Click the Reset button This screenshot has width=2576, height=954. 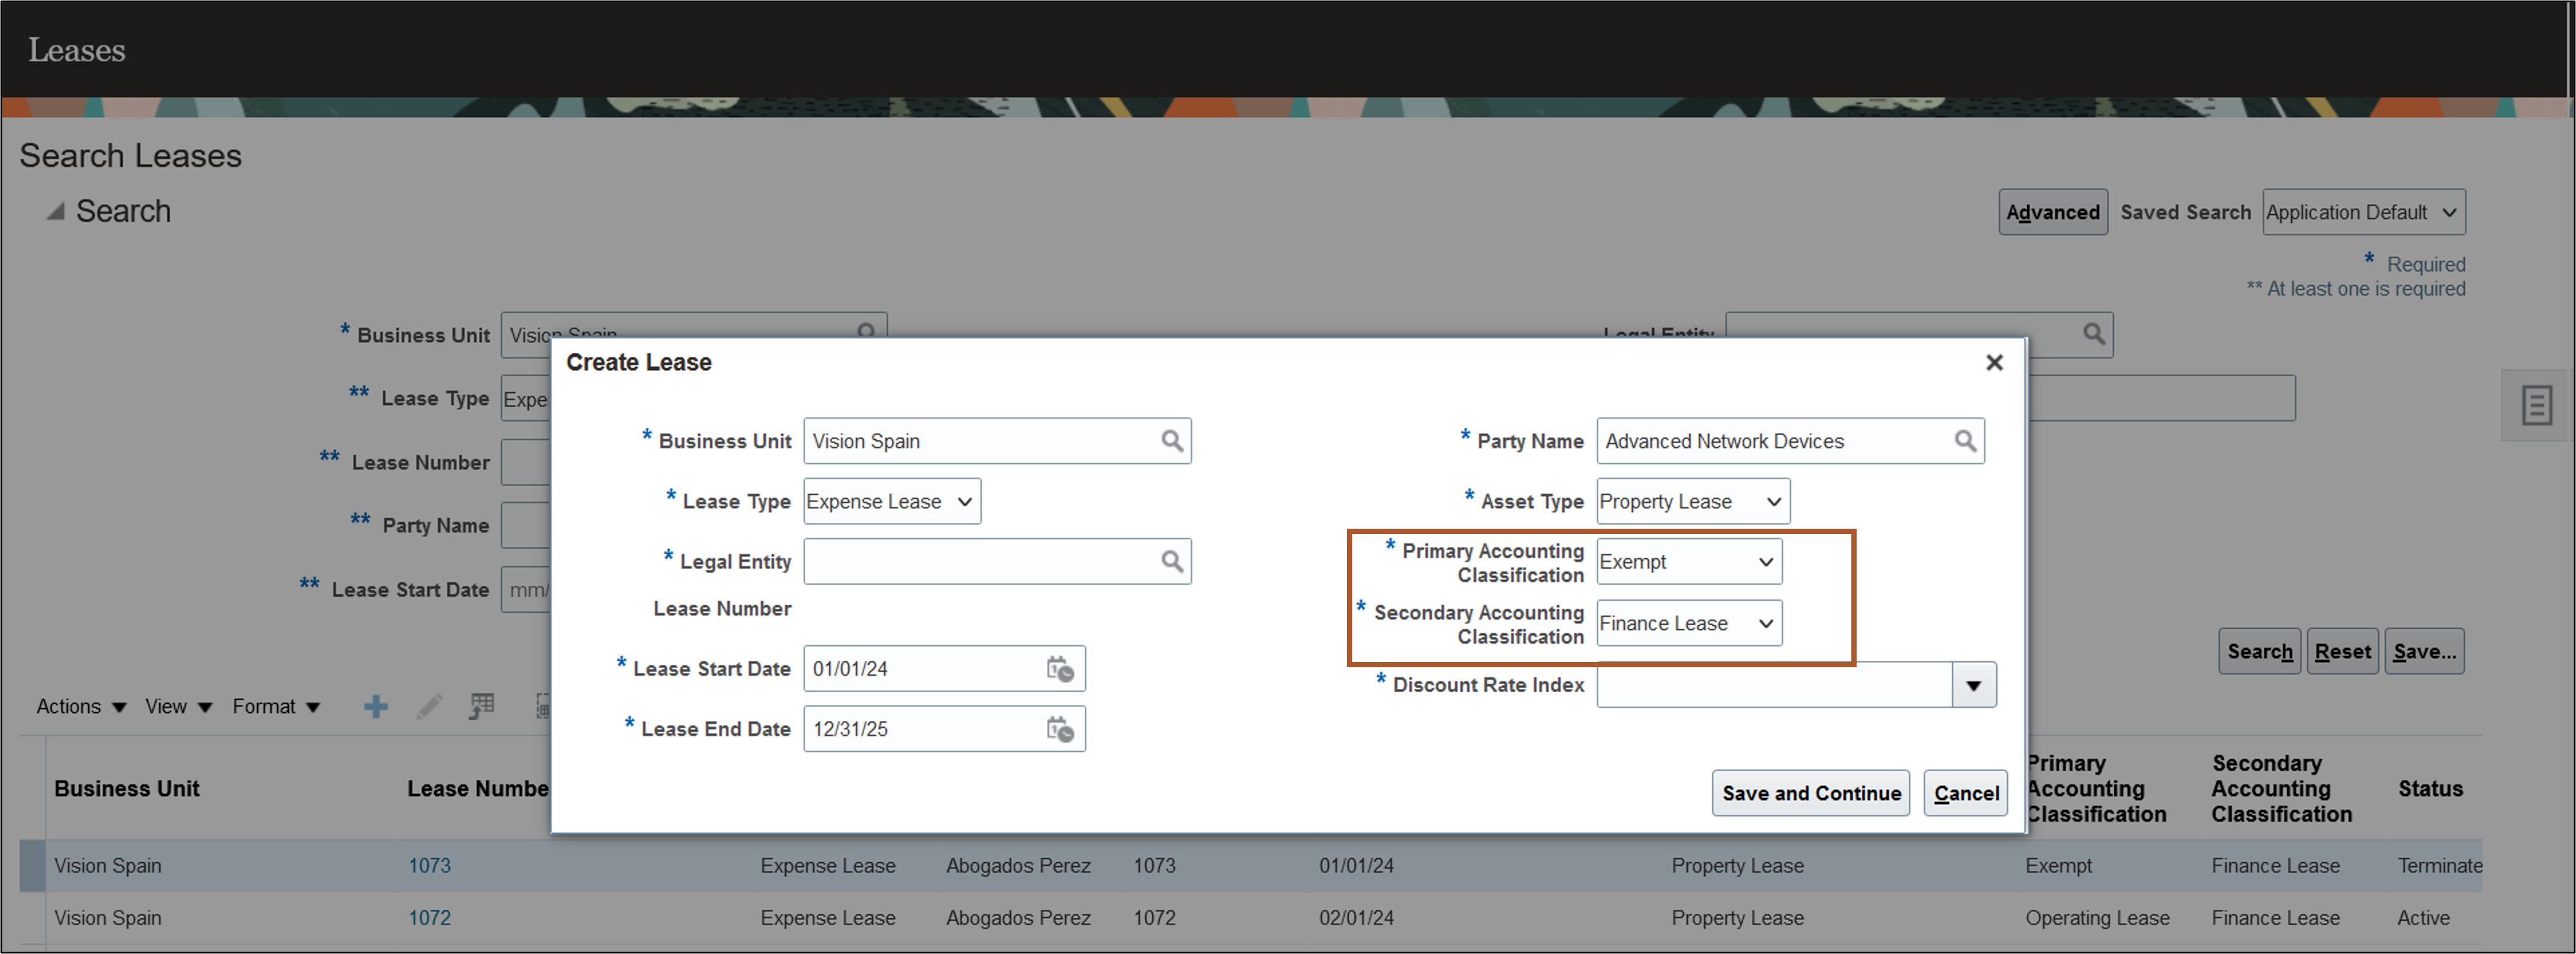tap(2342, 652)
